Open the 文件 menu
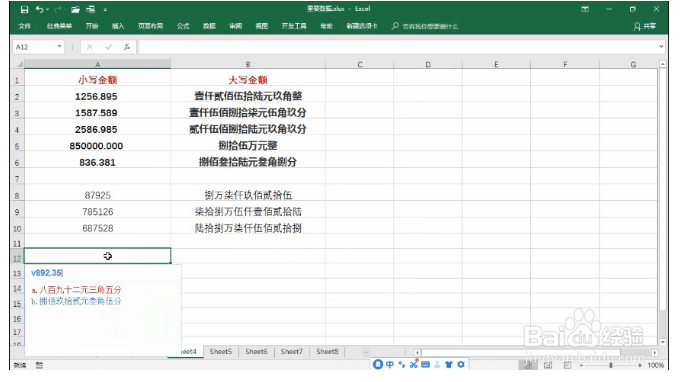683x382 pixels. [x=25, y=26]
